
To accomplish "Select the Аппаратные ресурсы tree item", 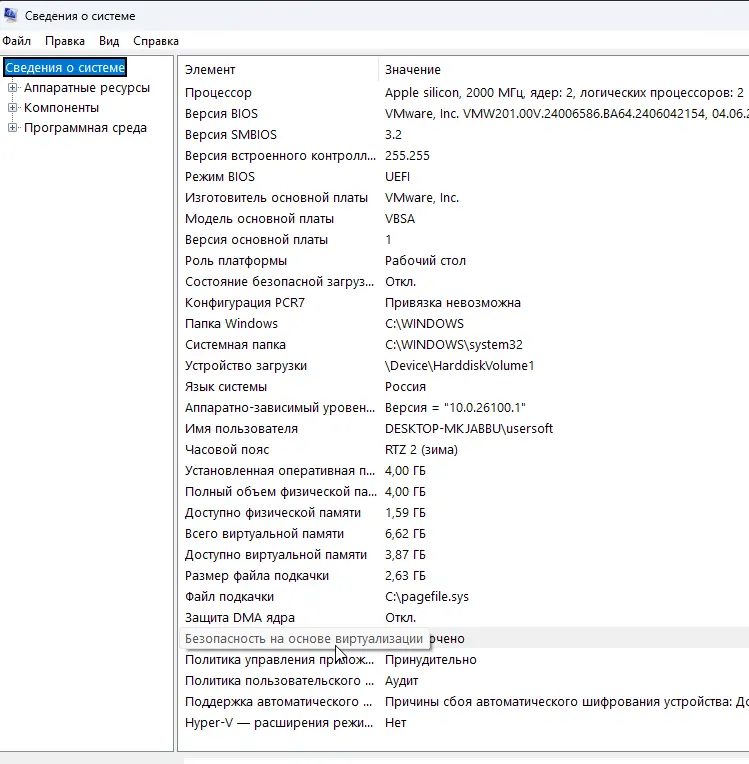I will [86, 88].
